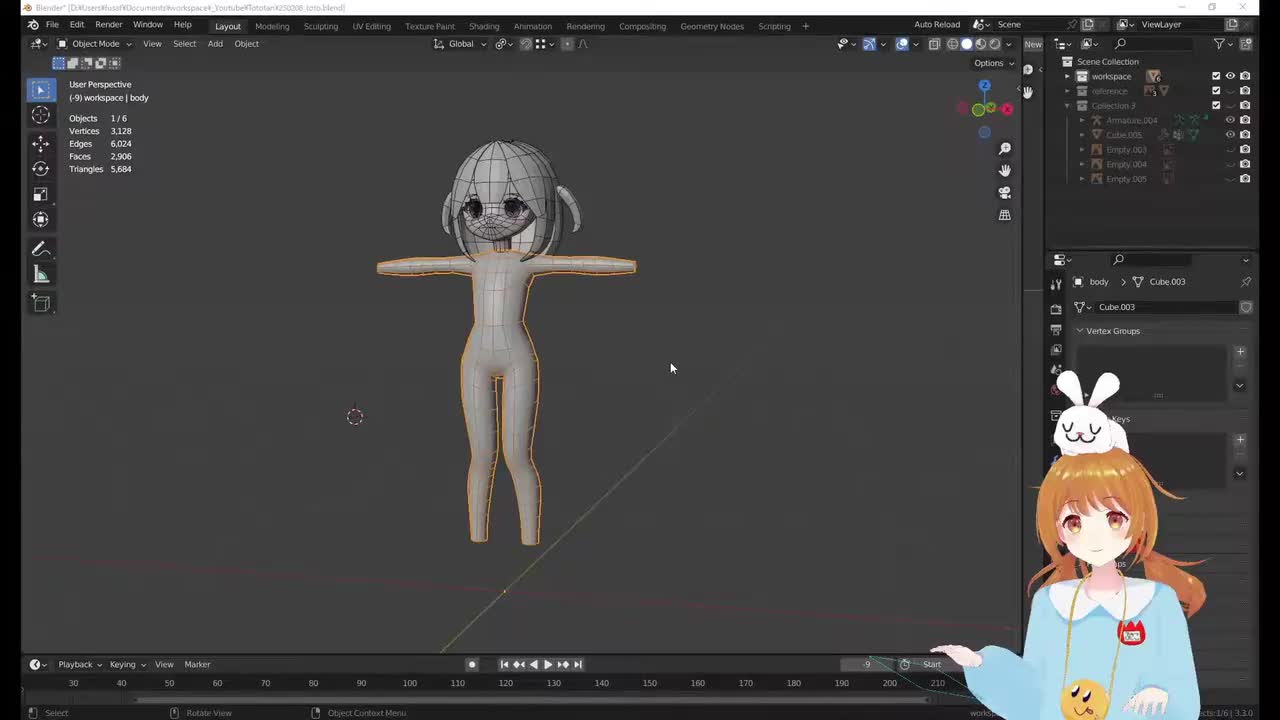Activate the Cursor tool in toolbar
The image size is (1280, 720).
coord(40,115)
